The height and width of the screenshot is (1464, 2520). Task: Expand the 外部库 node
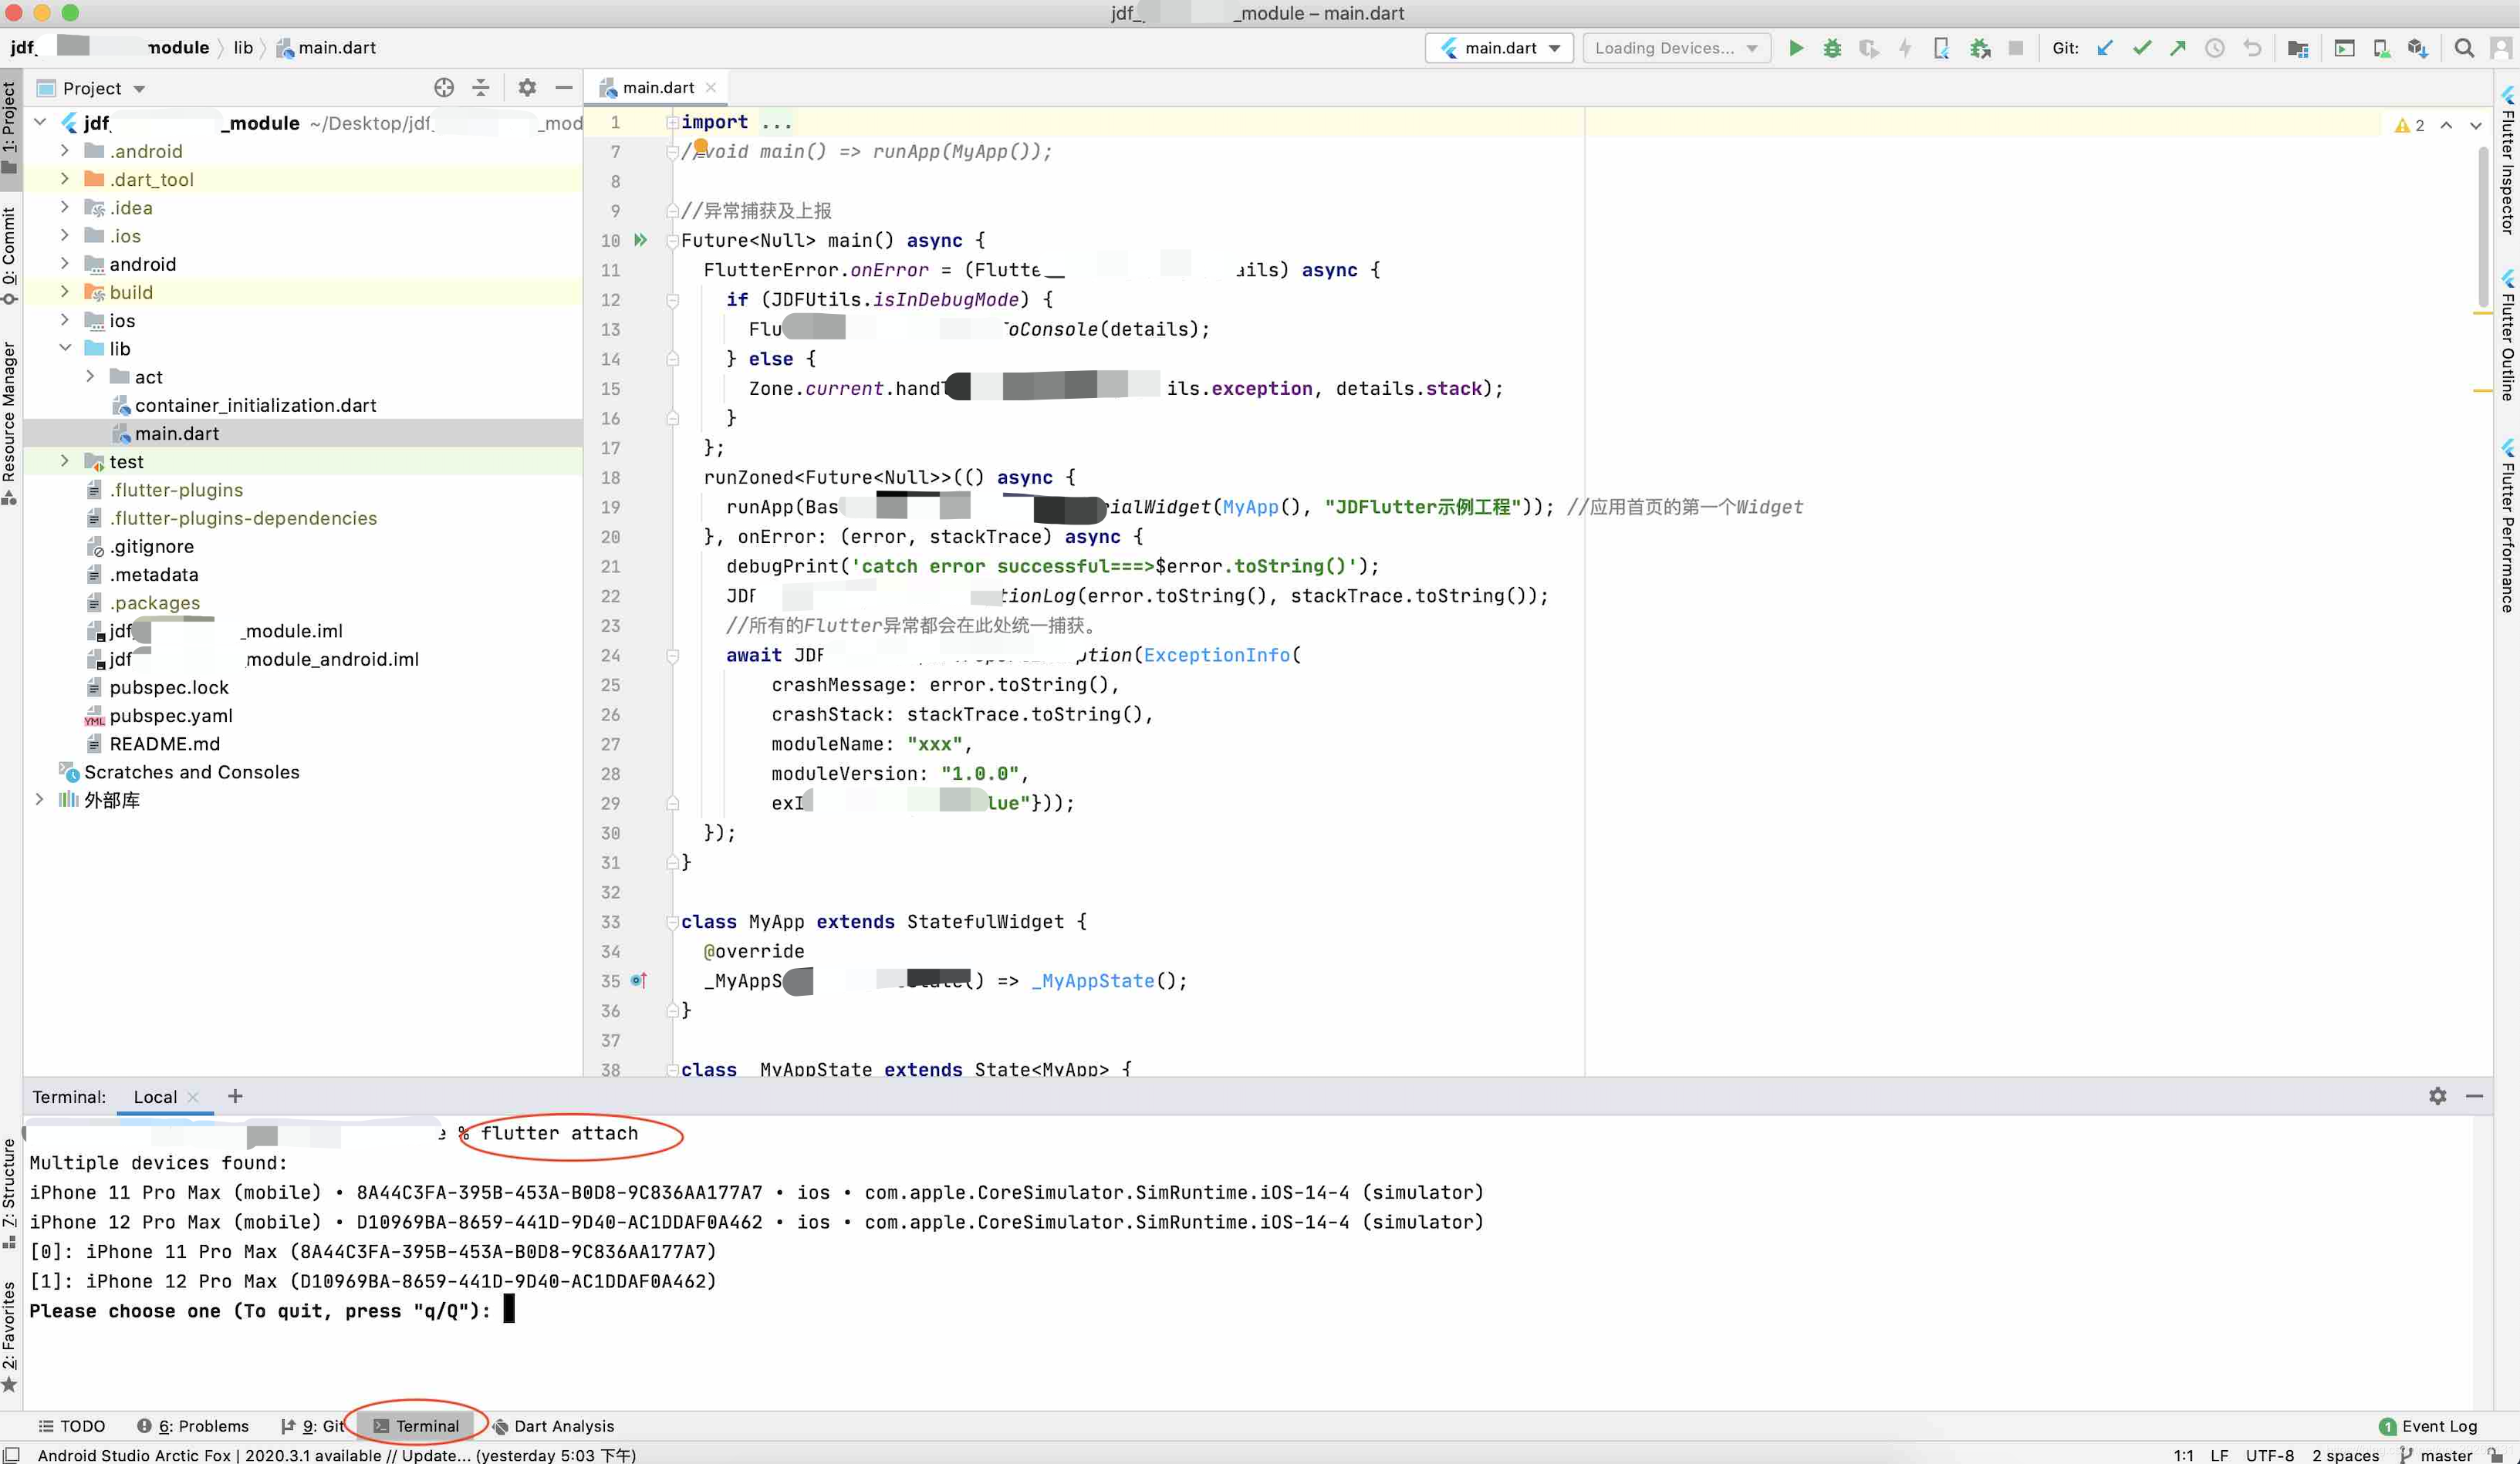(40, 799)
